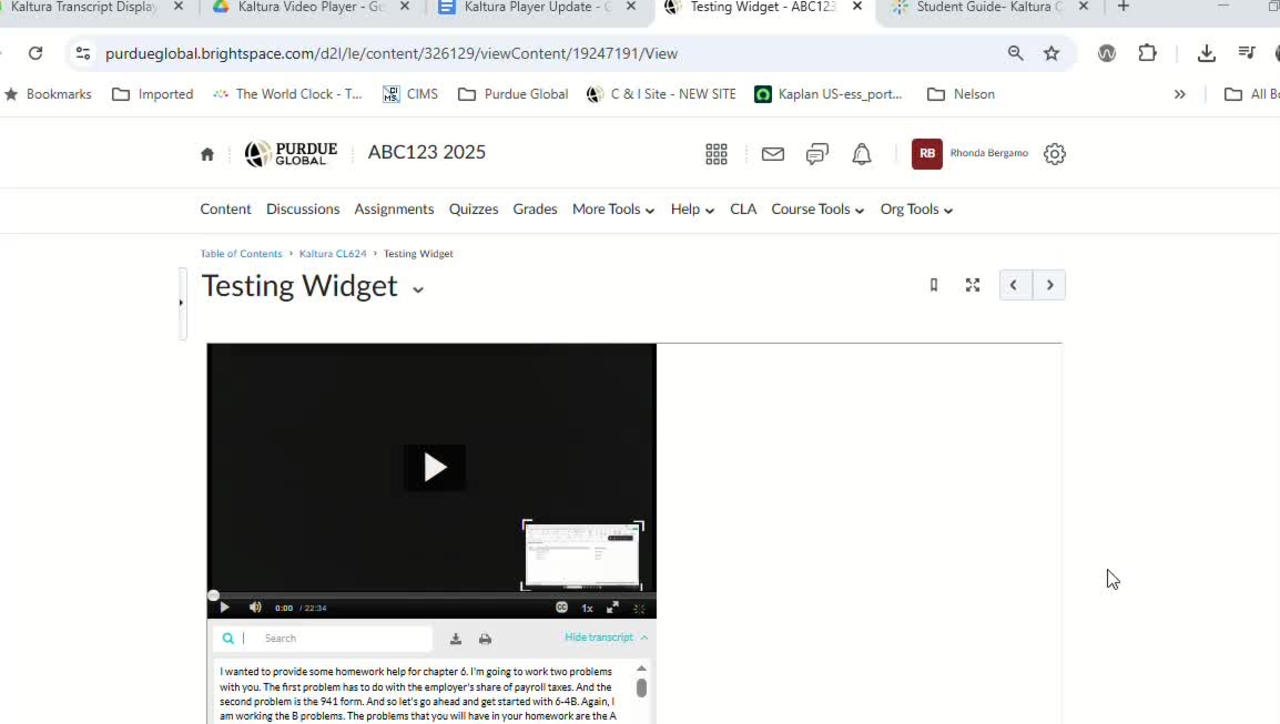Bookmark this topic icon
Screen dimensions: 1280x724
934,285
